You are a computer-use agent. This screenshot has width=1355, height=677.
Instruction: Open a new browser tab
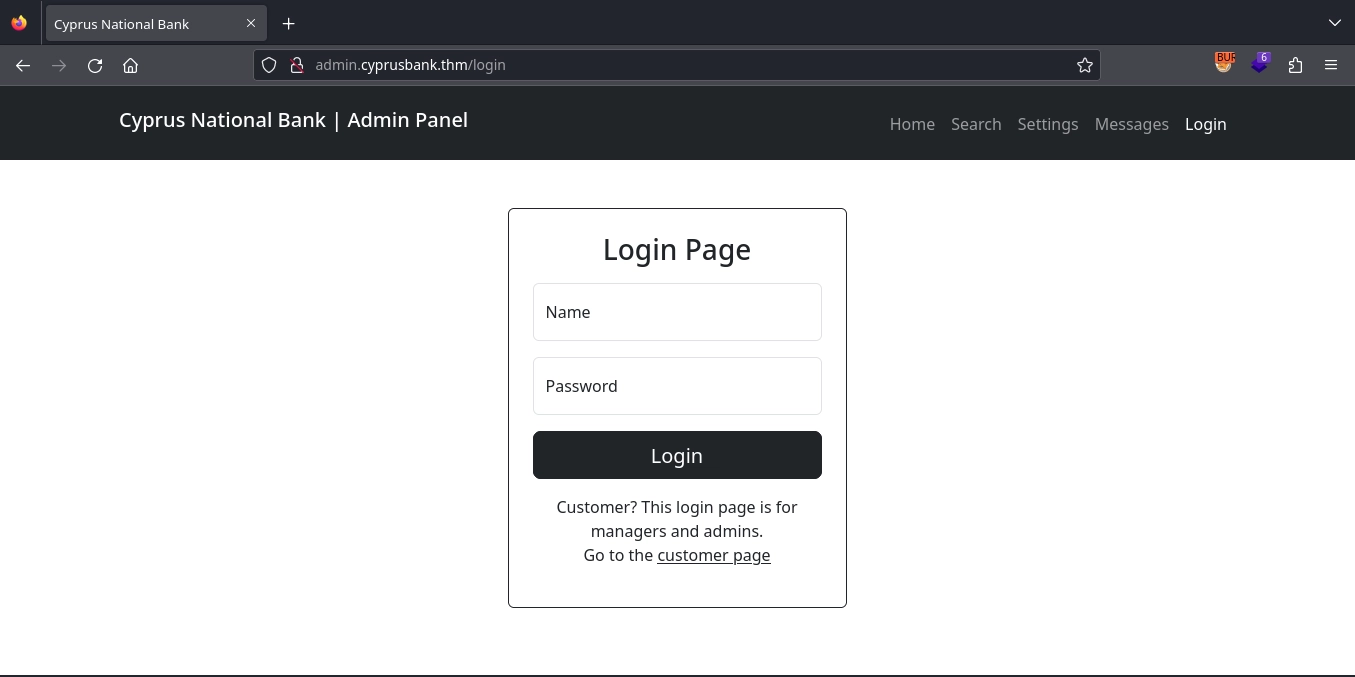288,23
